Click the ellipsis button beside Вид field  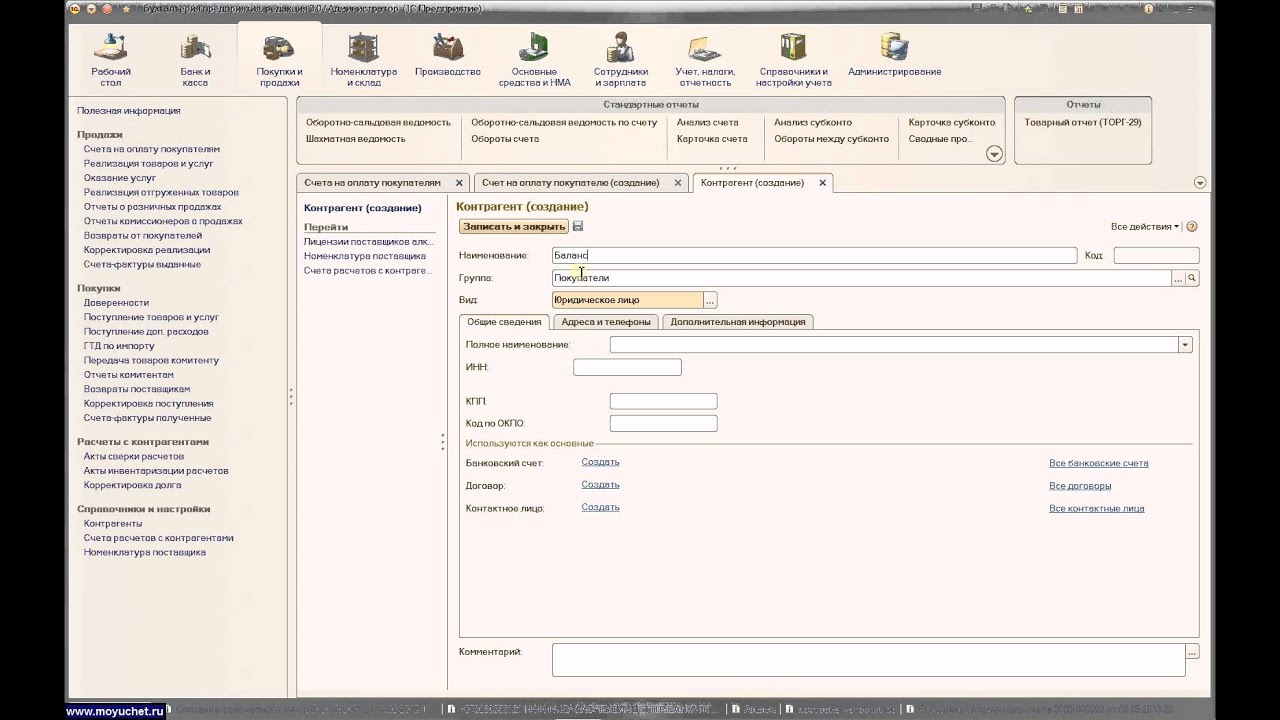pos(710,300)
